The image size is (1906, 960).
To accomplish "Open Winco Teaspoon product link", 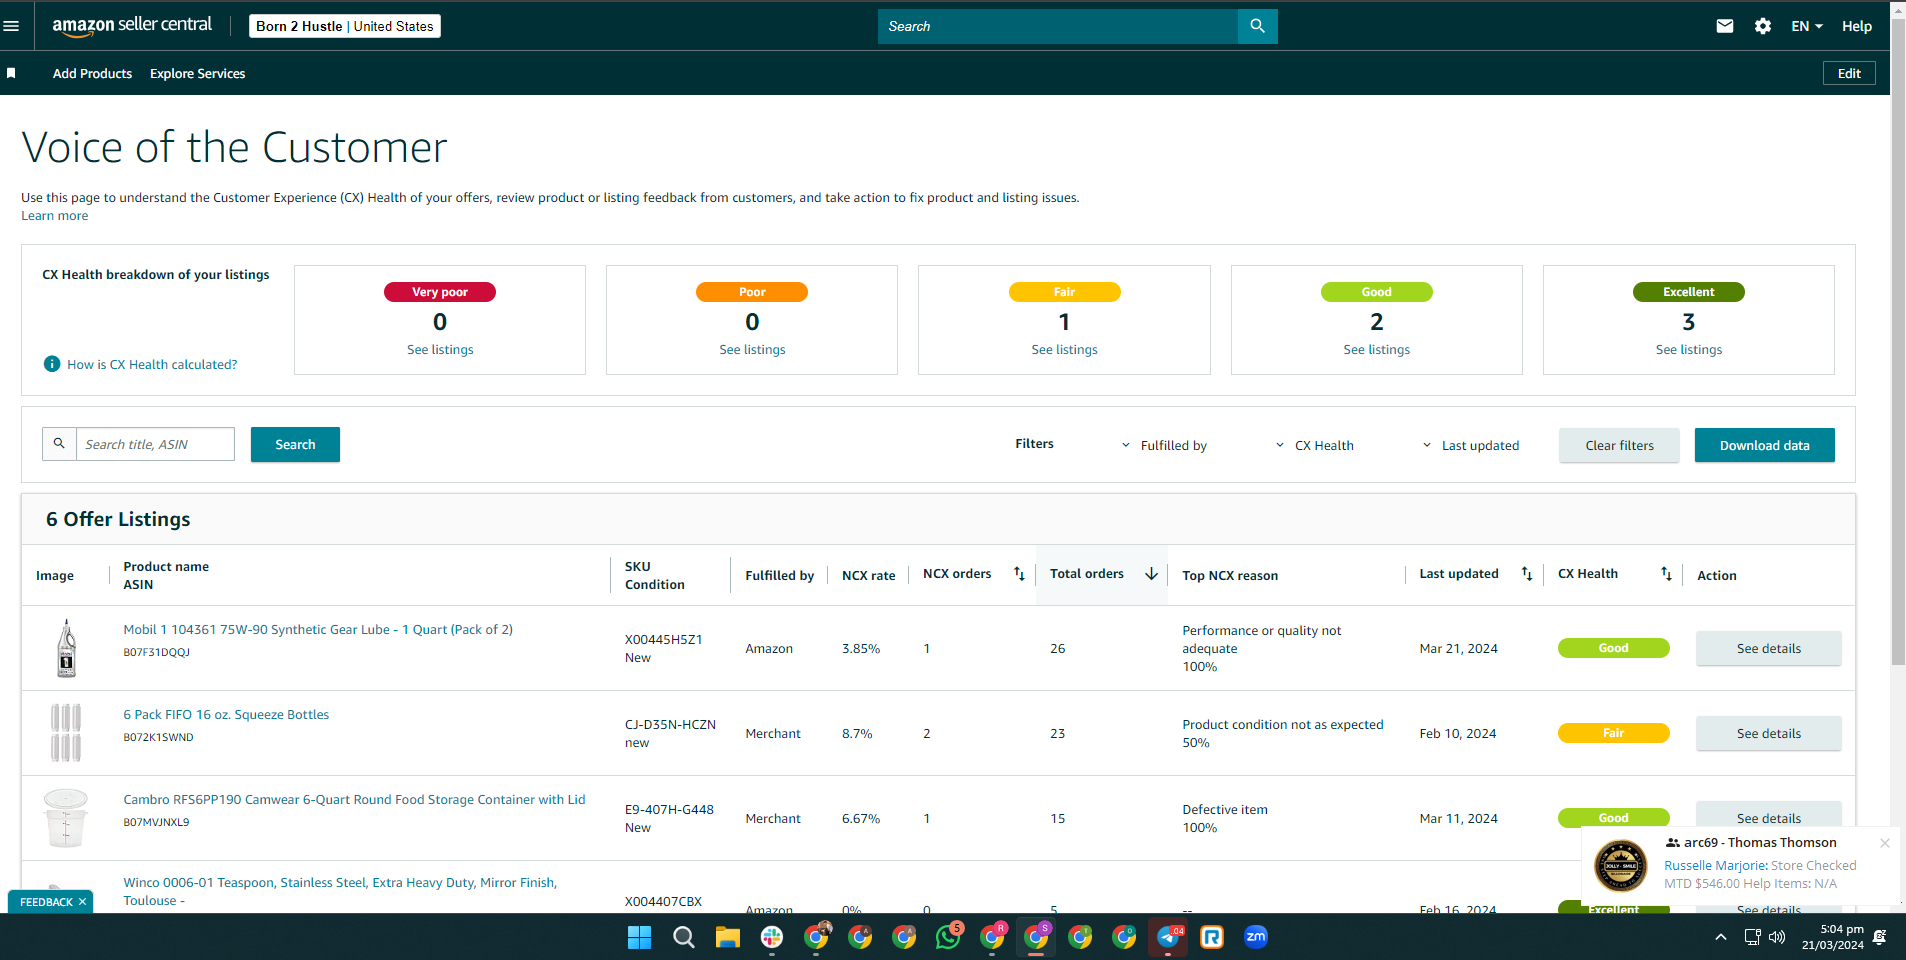I will (340, 891).
